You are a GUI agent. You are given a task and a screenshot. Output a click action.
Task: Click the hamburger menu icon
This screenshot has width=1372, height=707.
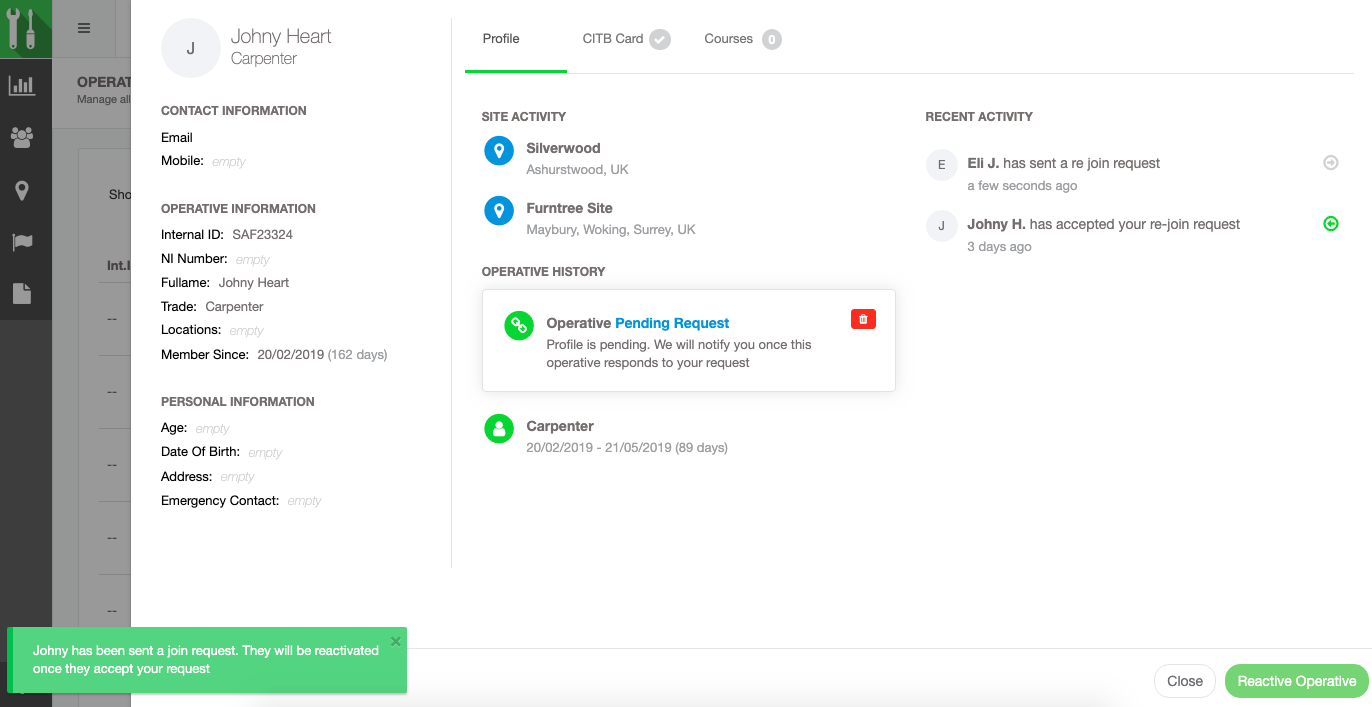[x=84, y=28]
